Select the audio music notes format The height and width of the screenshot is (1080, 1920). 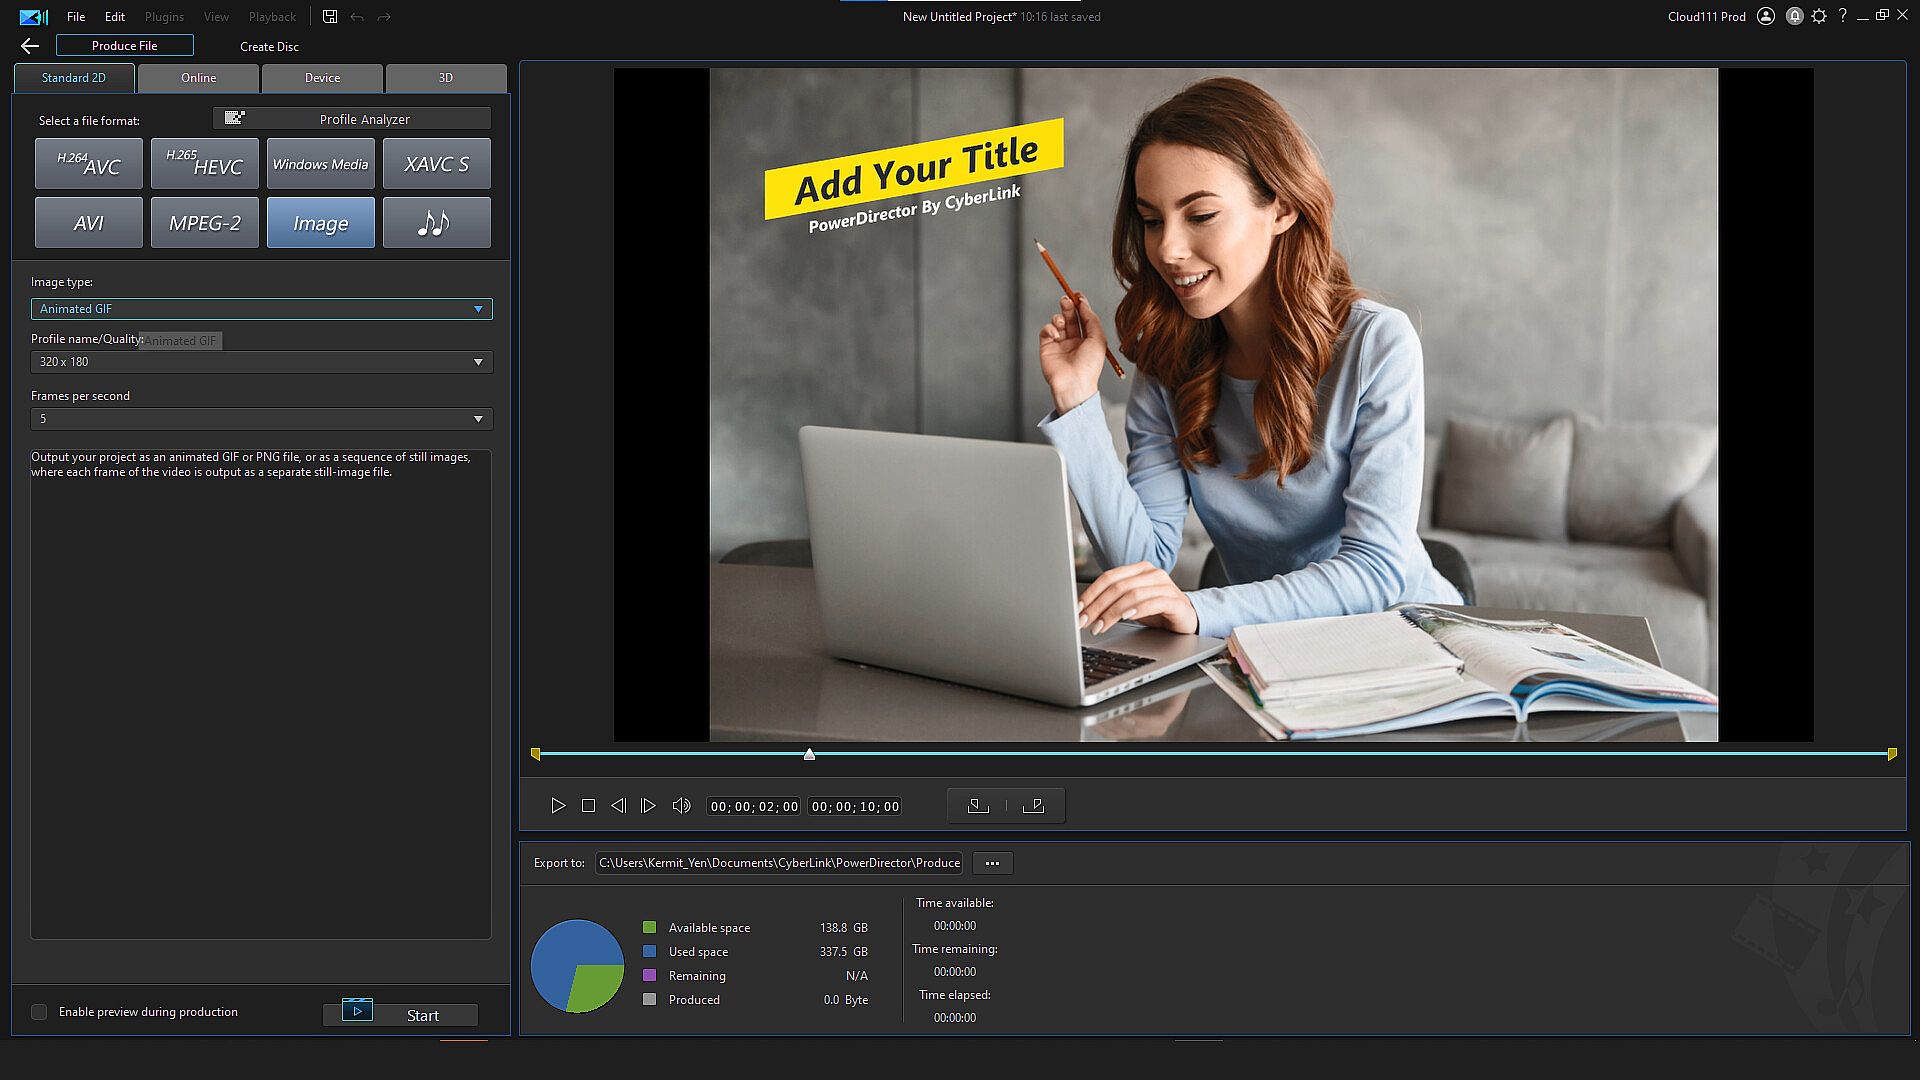coord(436,222)
